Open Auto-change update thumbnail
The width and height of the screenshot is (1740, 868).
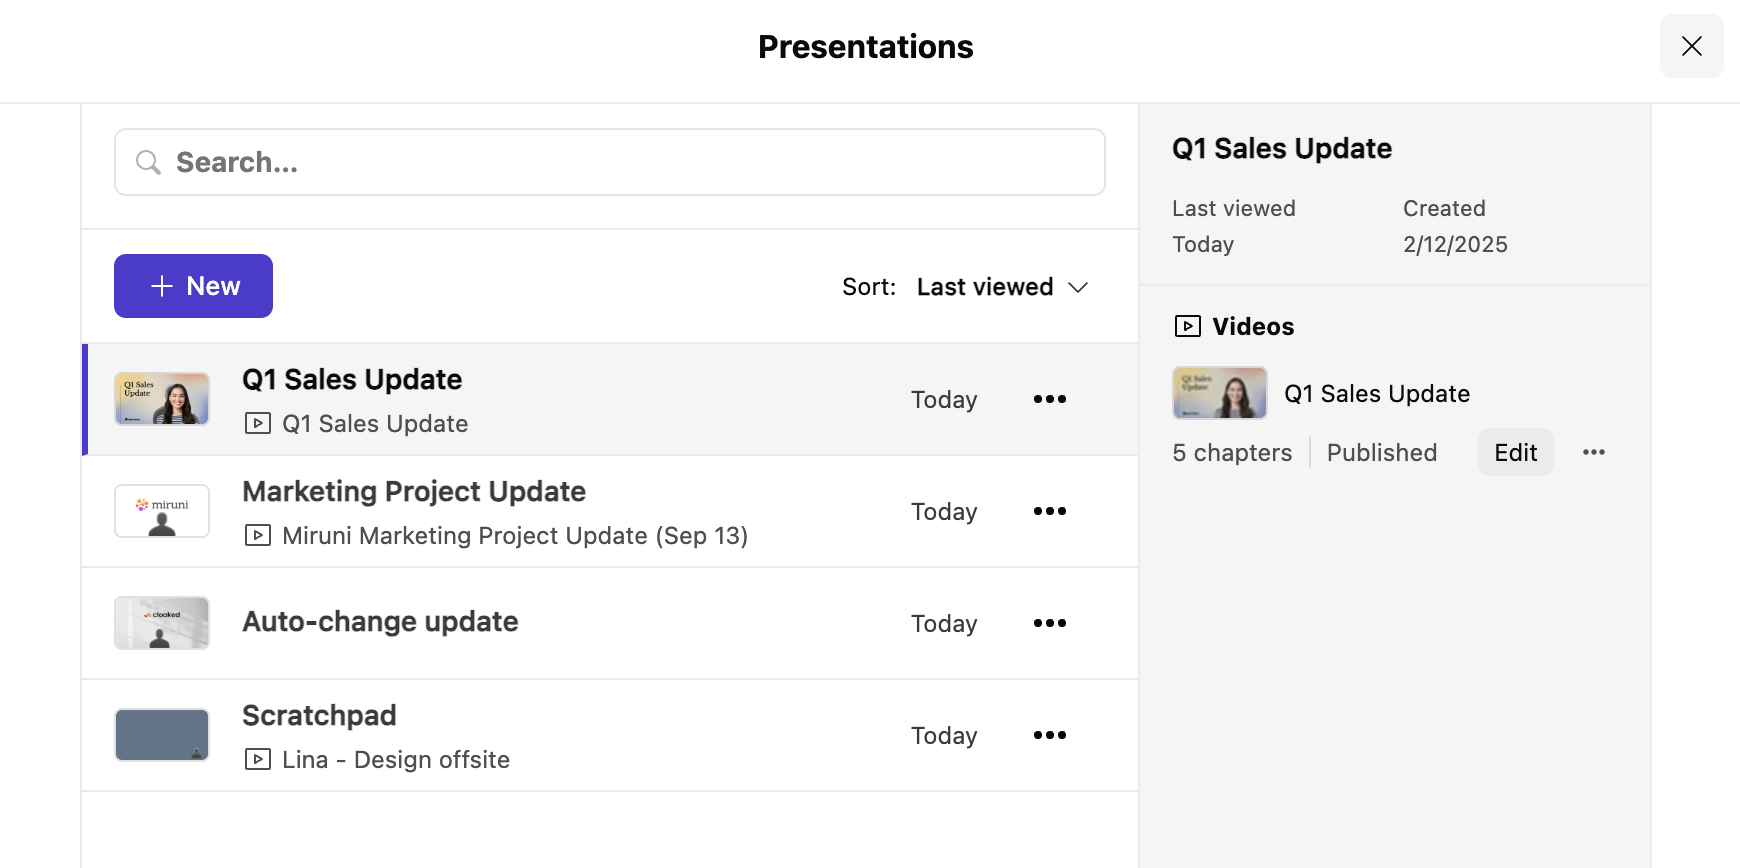tap(162, 623)
